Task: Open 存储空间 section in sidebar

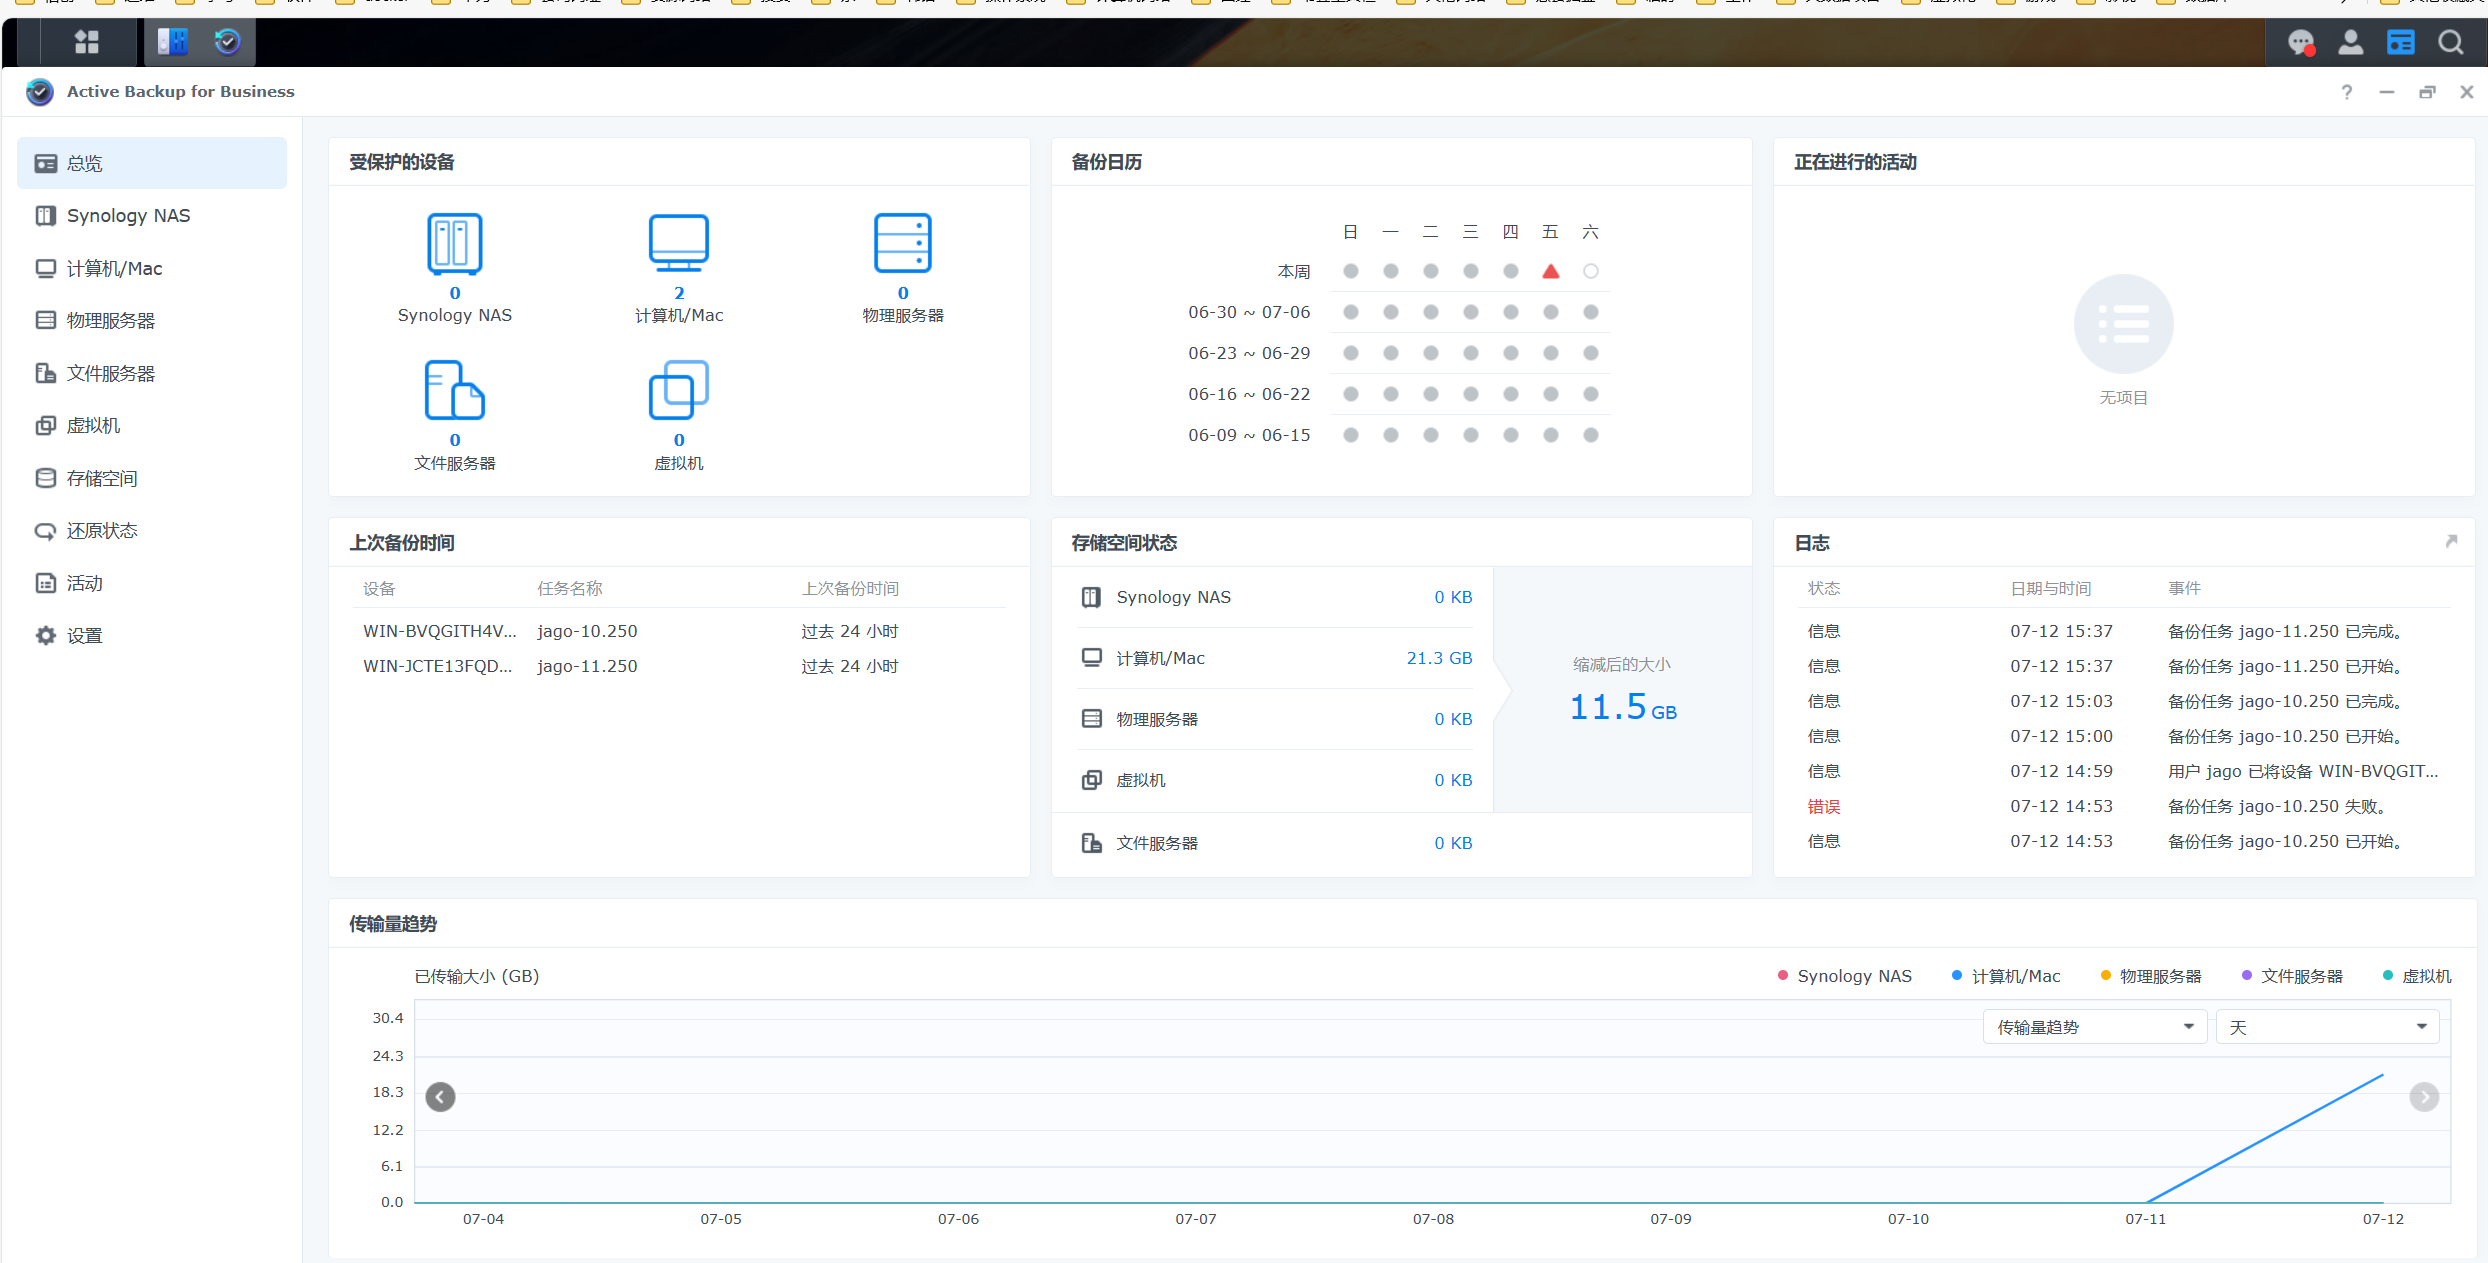Action: click(x=152, y=478)
